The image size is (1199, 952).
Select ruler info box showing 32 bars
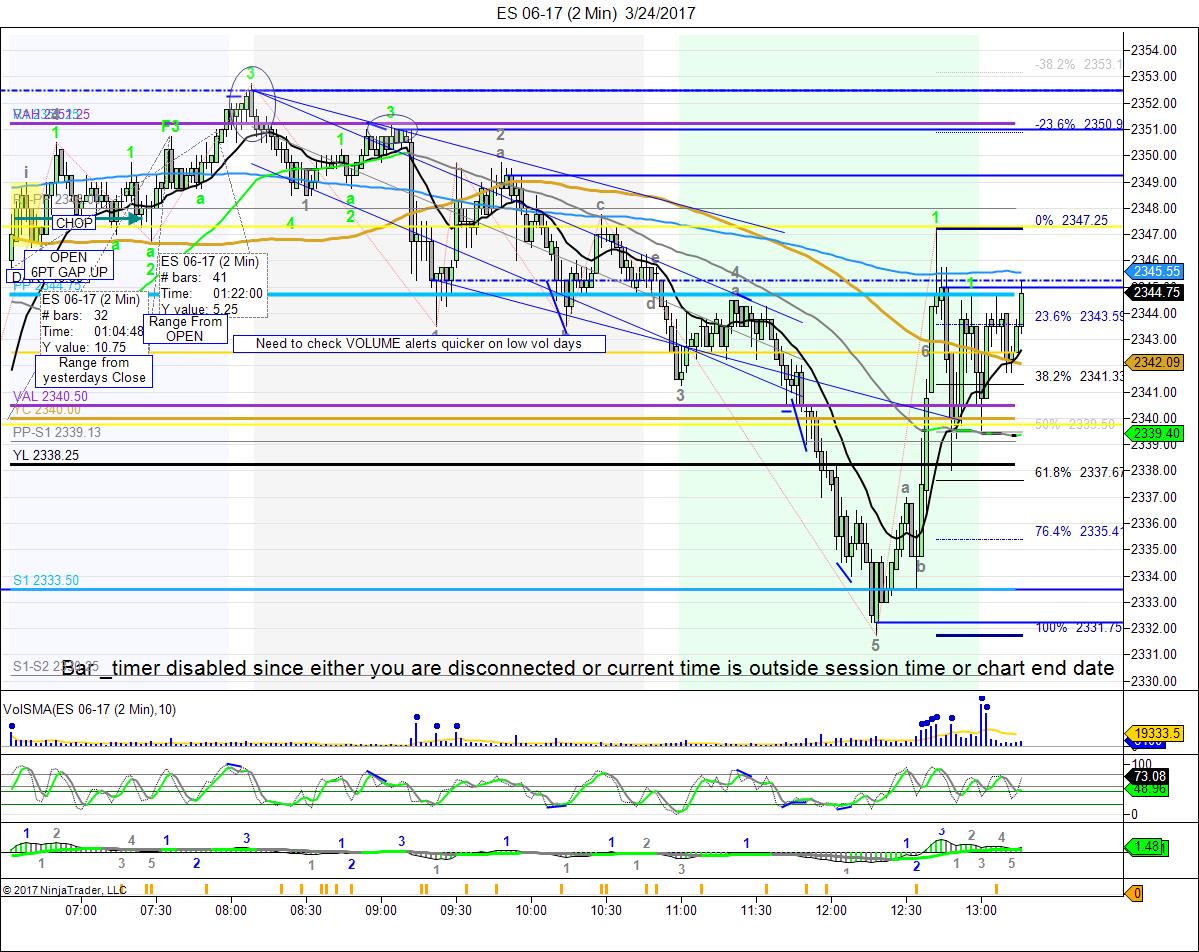(x=93, y=323)
